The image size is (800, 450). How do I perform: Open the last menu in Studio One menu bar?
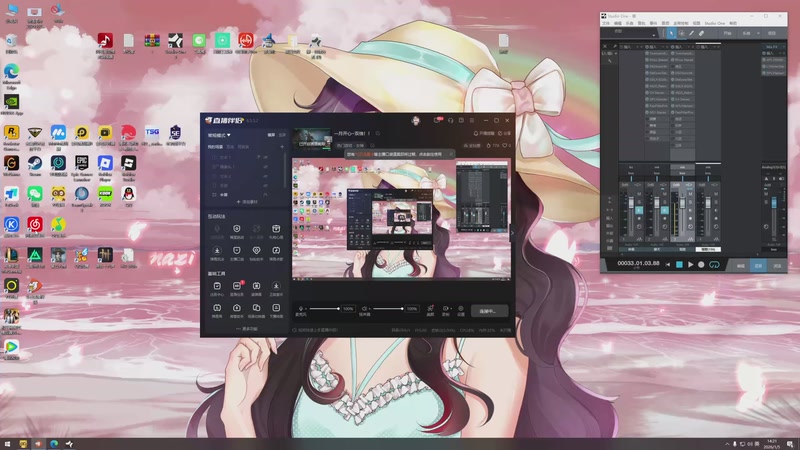(733, 23)
